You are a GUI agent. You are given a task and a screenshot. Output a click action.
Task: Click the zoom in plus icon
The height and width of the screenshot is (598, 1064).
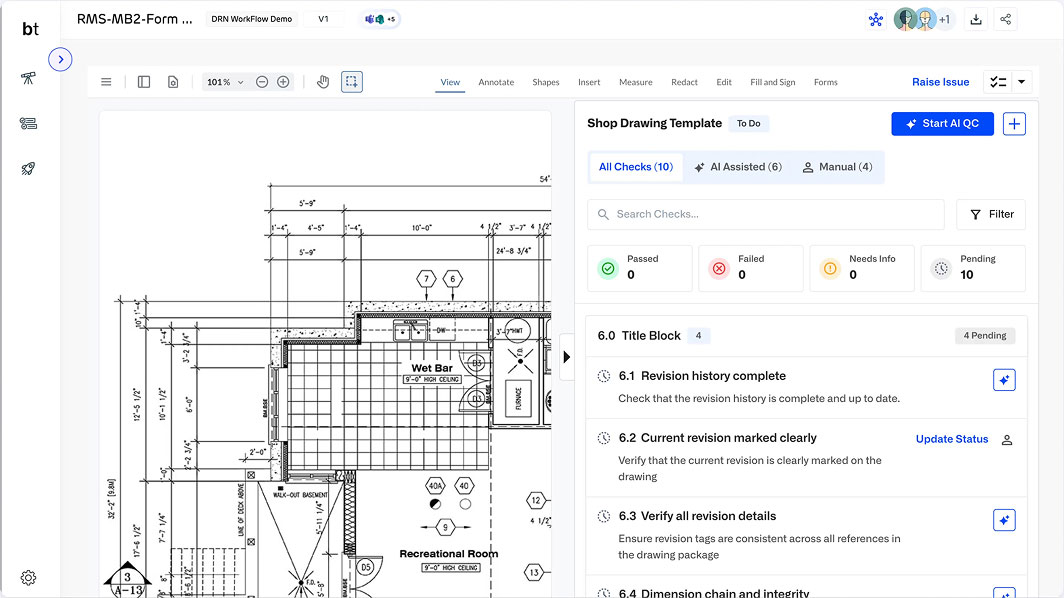click(x=283, y=82)
